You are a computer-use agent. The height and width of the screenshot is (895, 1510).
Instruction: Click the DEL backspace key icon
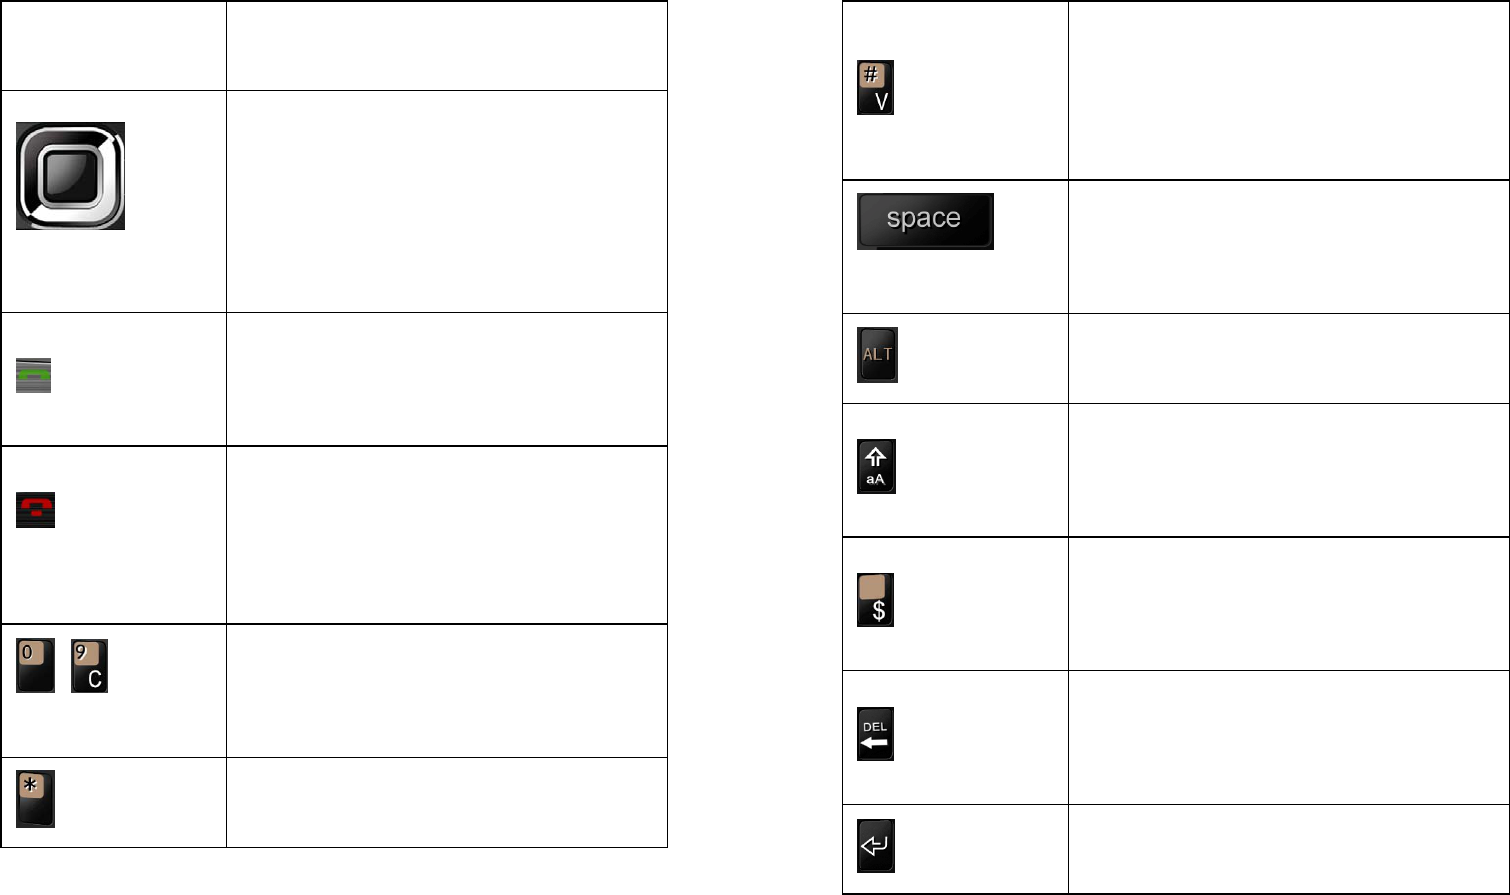click(875, 734)
